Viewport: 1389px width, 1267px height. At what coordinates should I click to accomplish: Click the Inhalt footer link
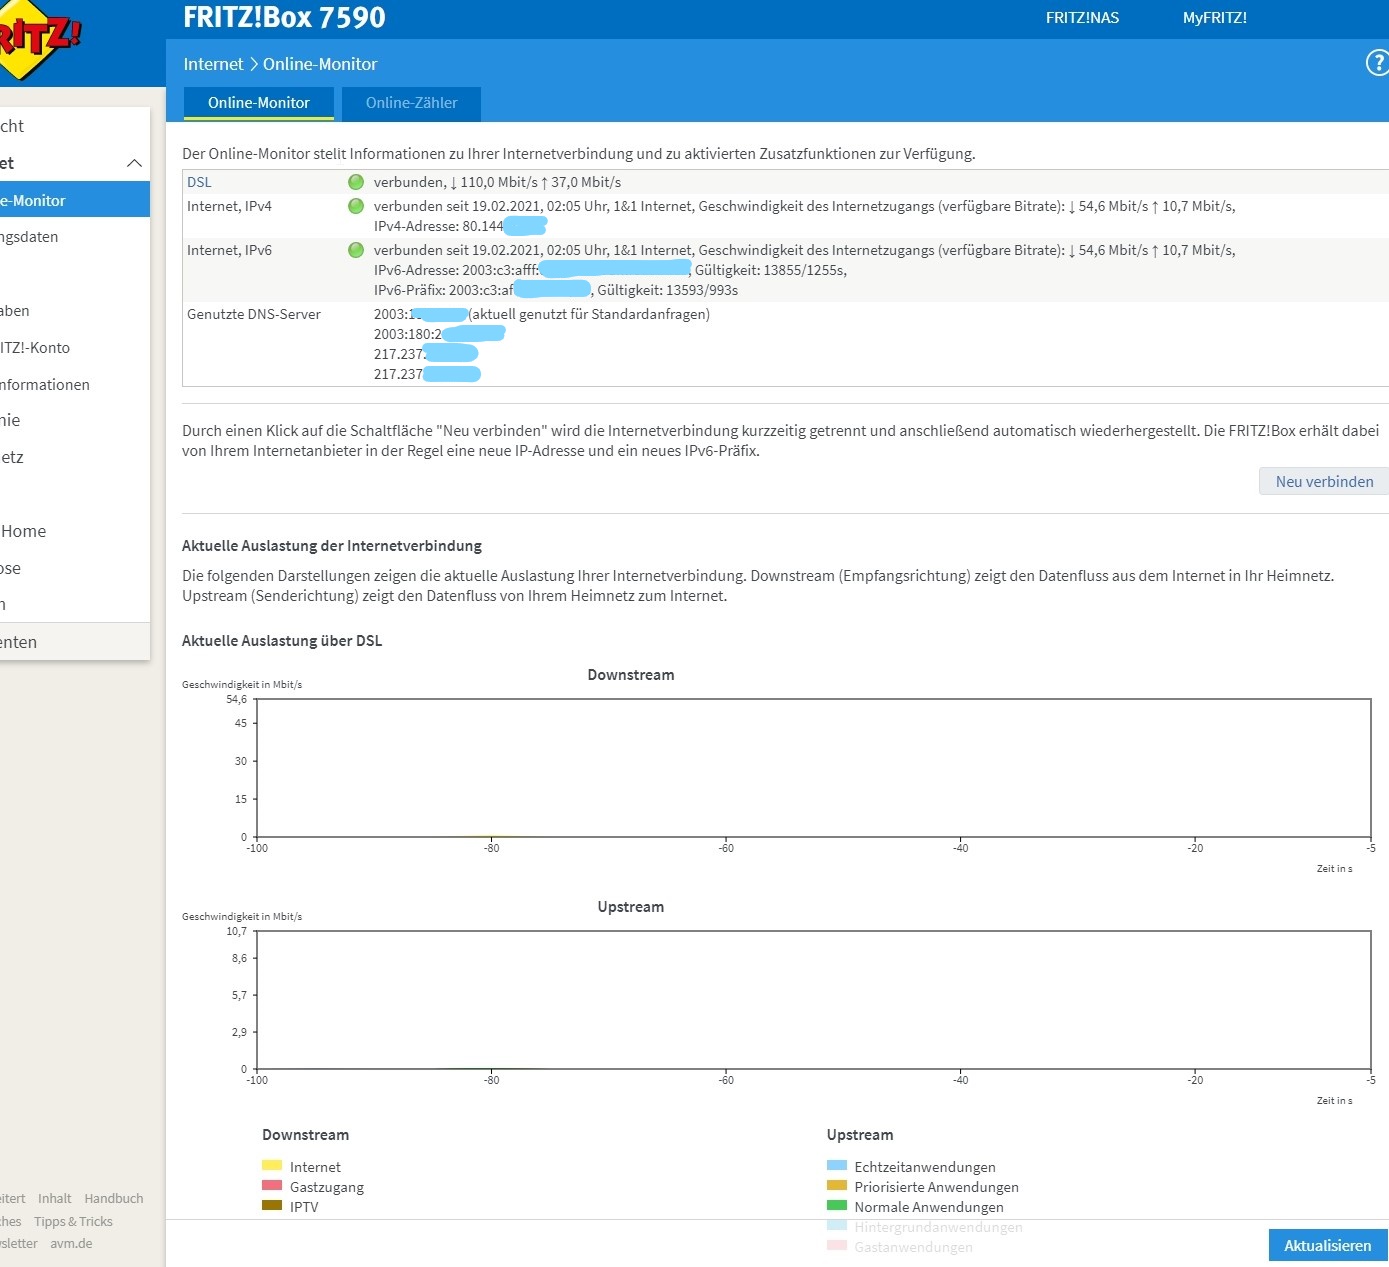[55, 1198]
